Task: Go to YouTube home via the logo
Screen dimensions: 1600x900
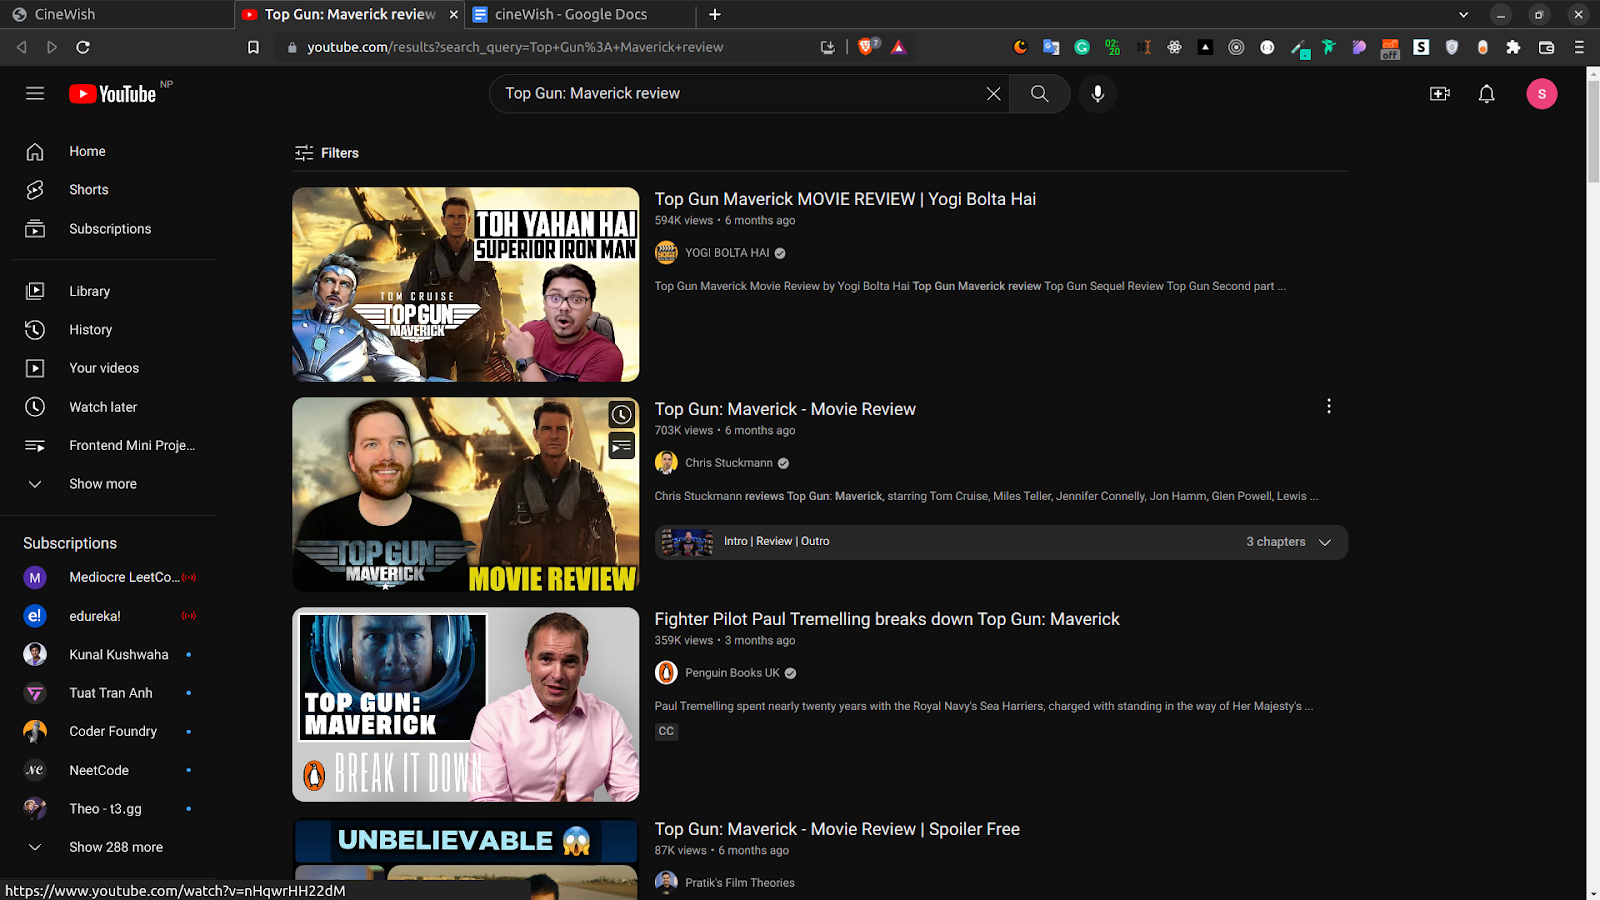Action: pos(113,94)
